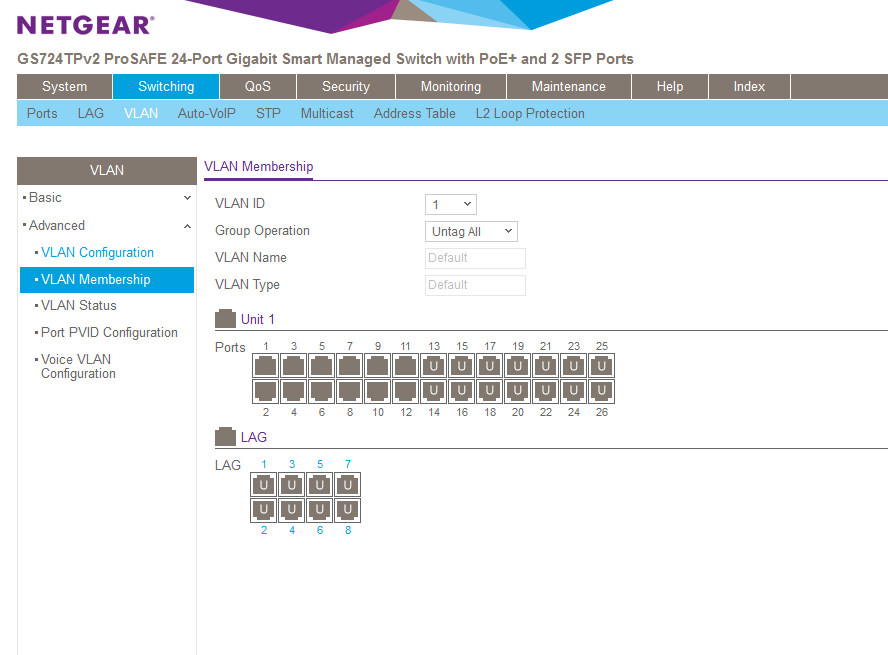
Task: Click port 25 icon in top row
Action: (x=602, y=366)
